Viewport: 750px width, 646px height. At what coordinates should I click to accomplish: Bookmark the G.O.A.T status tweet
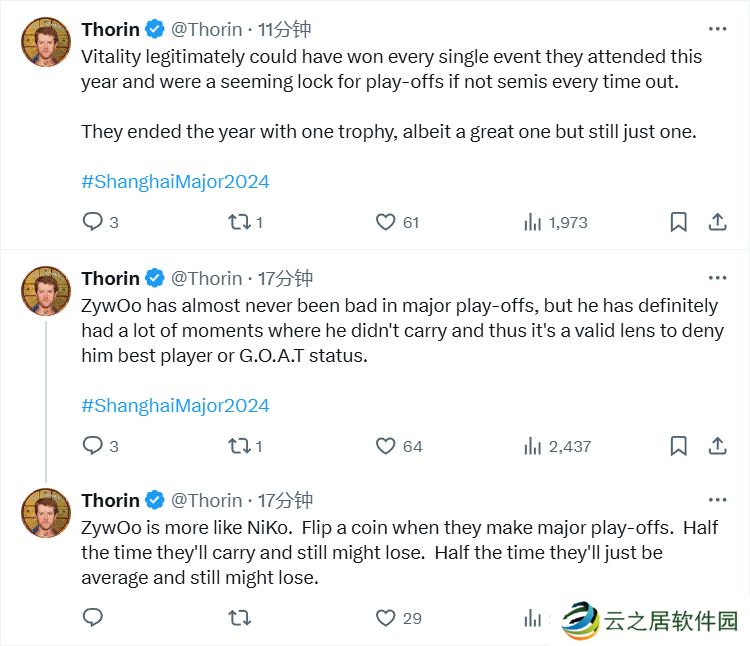[678, 446]
